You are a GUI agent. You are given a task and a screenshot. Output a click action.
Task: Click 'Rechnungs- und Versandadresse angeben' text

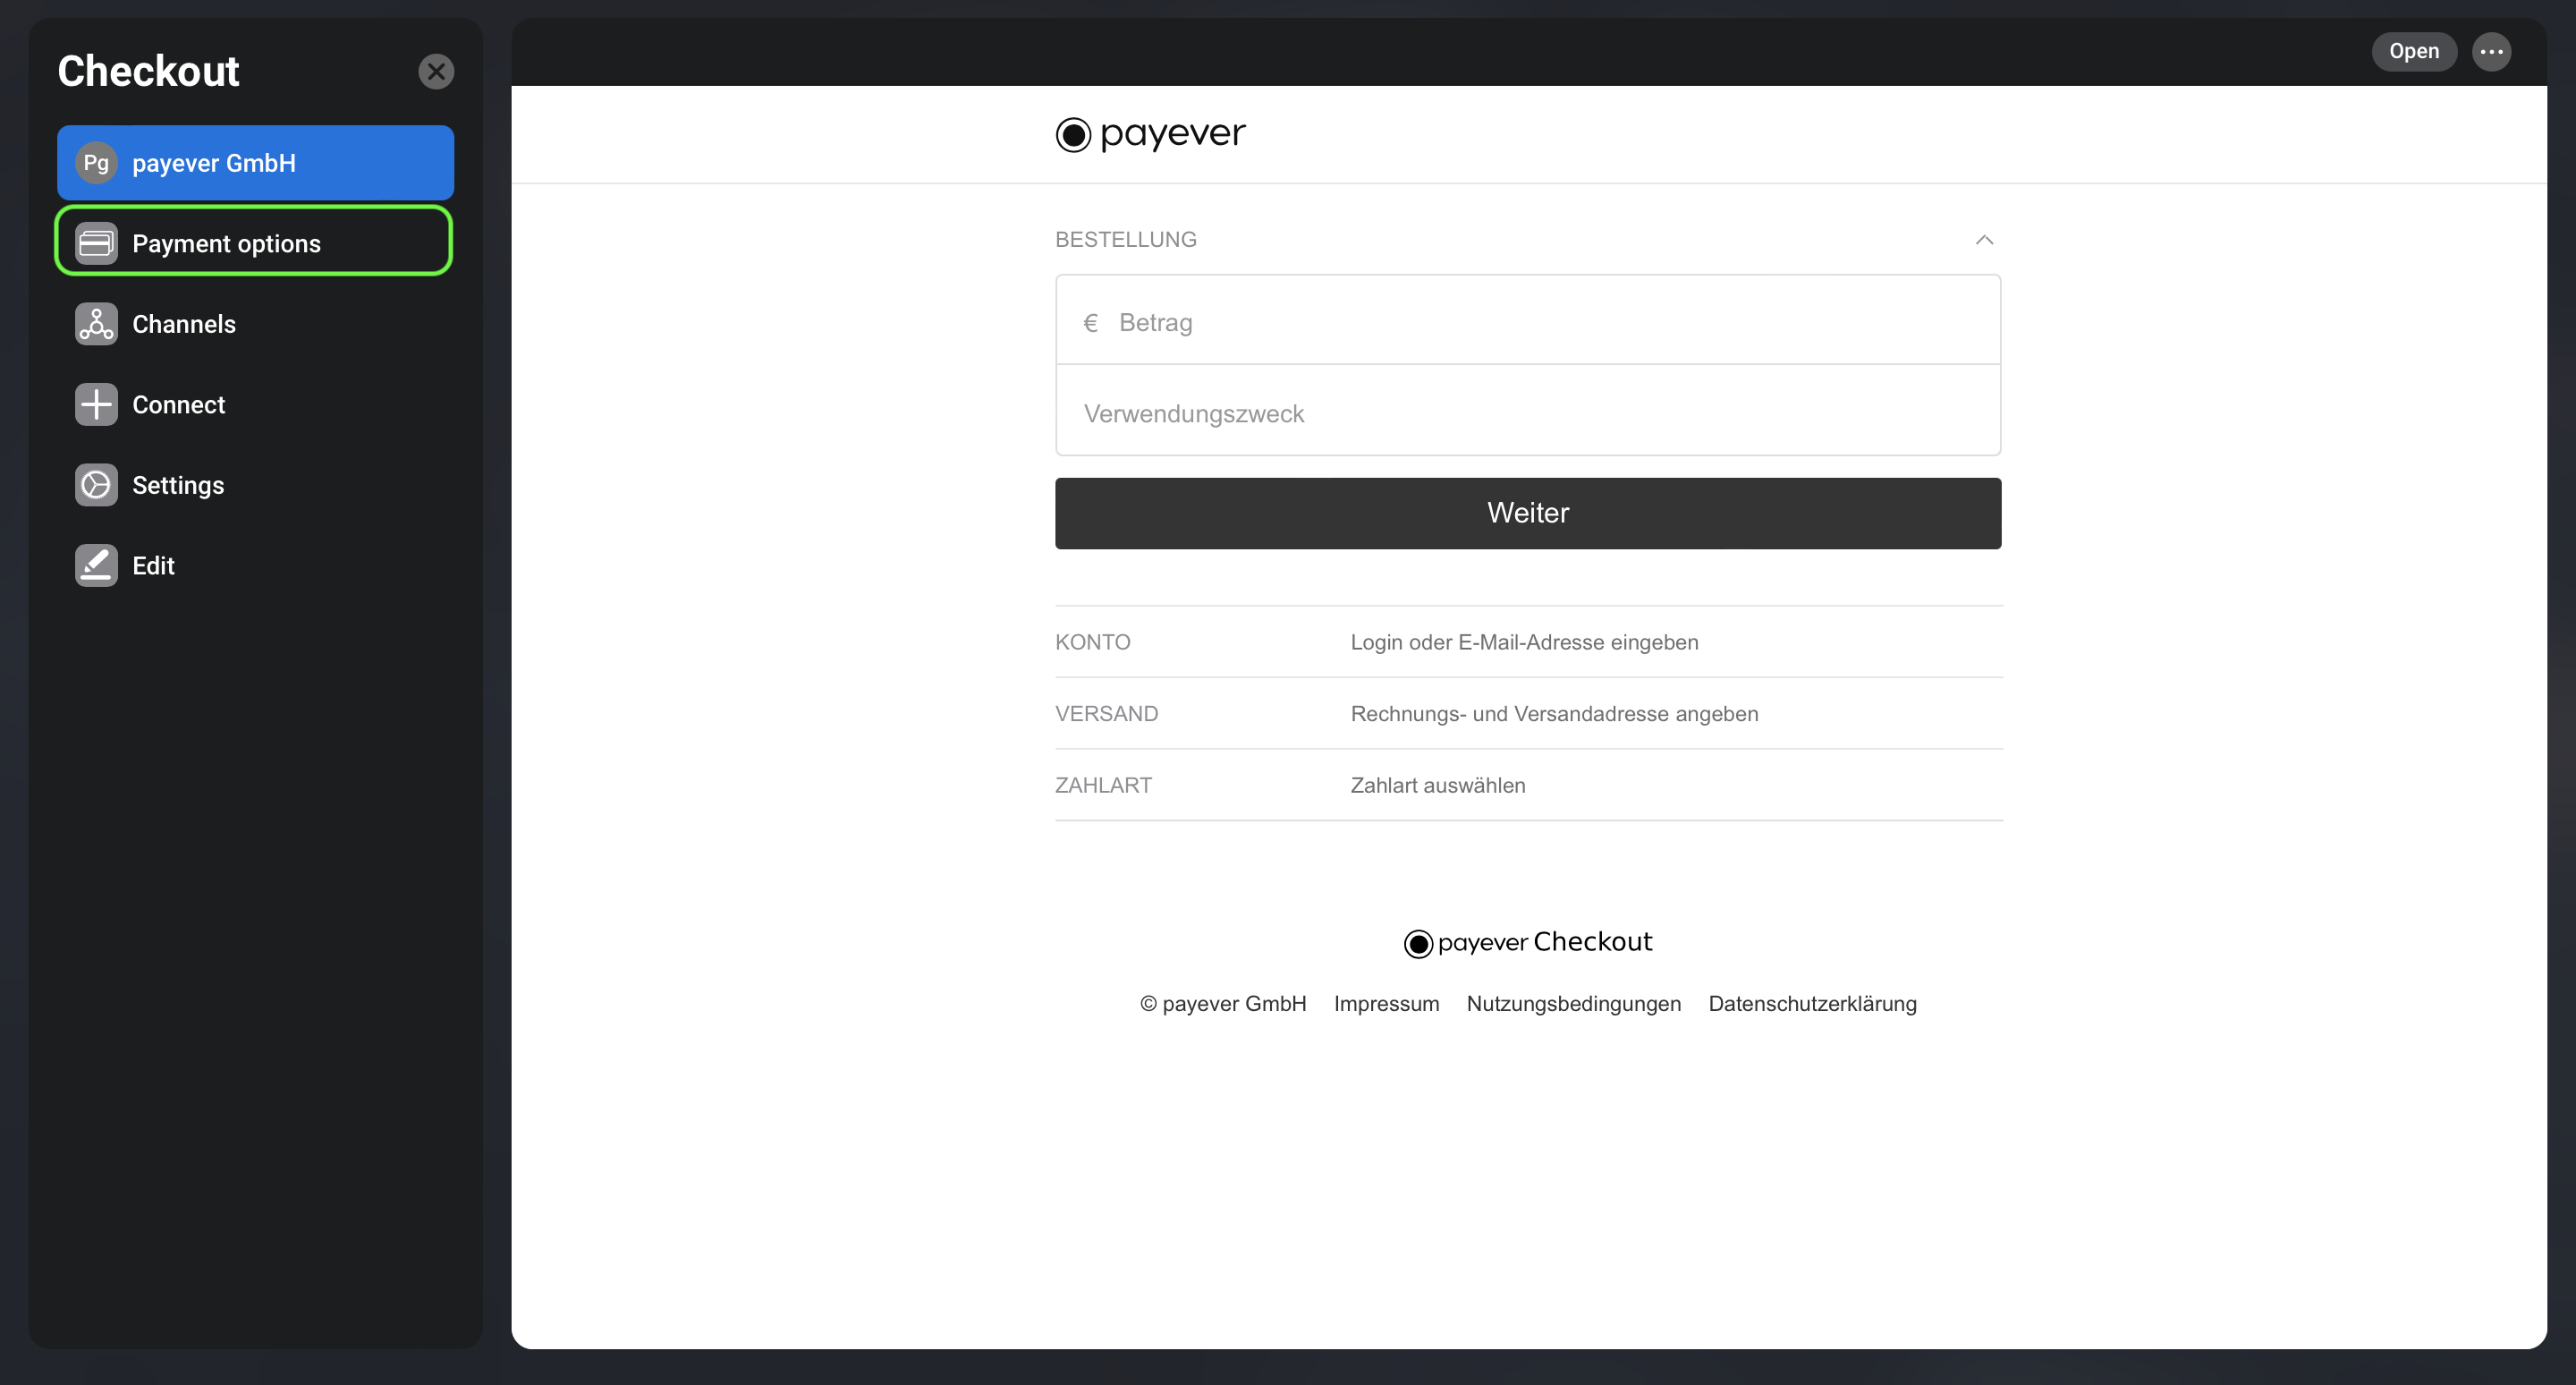point(1554,714)
